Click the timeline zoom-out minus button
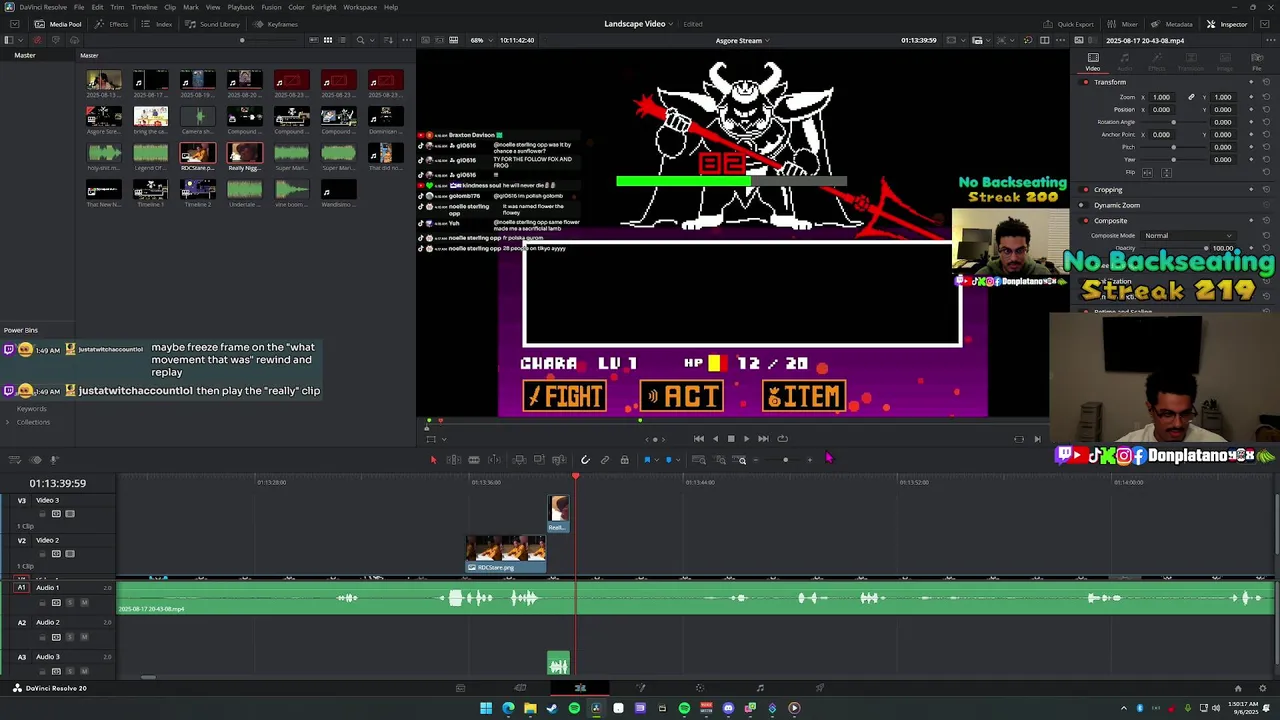1280x720 pixels. pos(757,460)
